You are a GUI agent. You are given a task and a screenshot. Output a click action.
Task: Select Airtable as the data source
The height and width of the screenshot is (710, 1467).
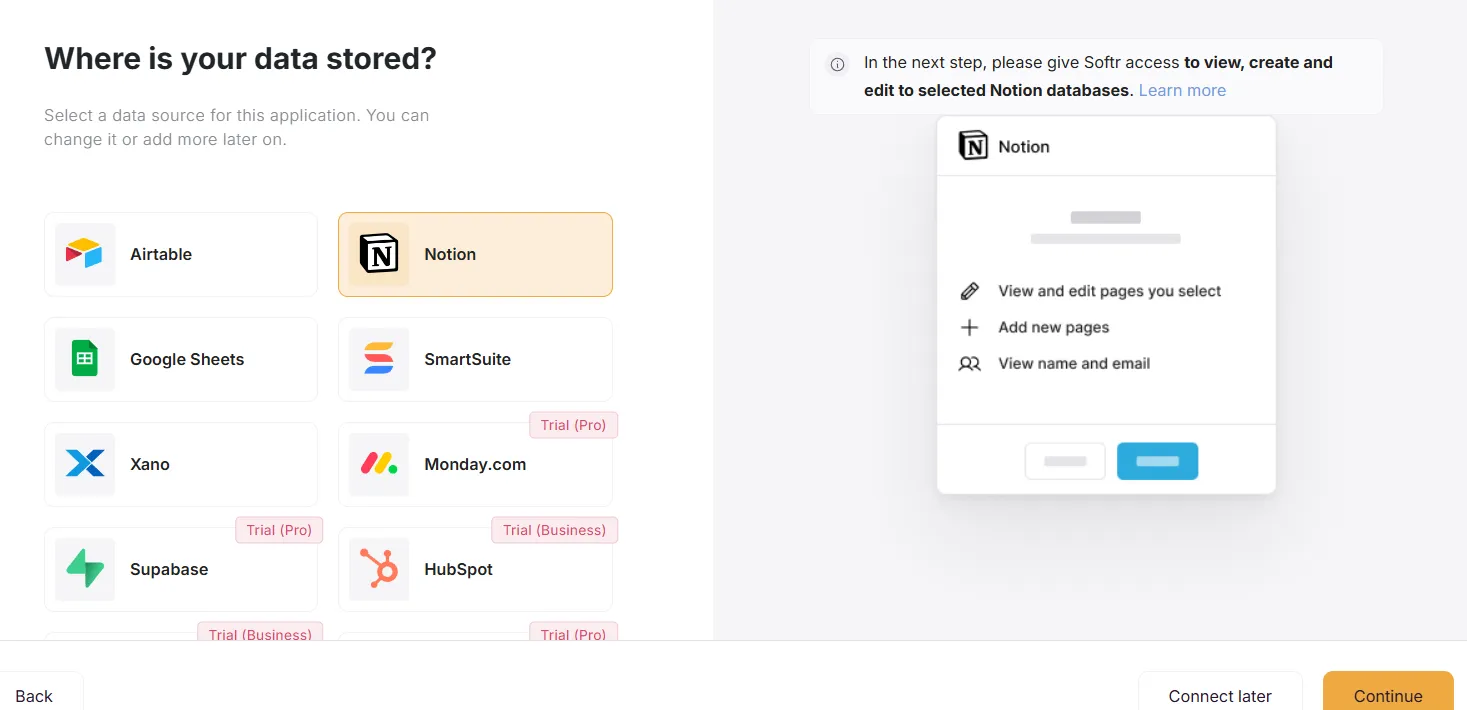(x=181, y=254)
